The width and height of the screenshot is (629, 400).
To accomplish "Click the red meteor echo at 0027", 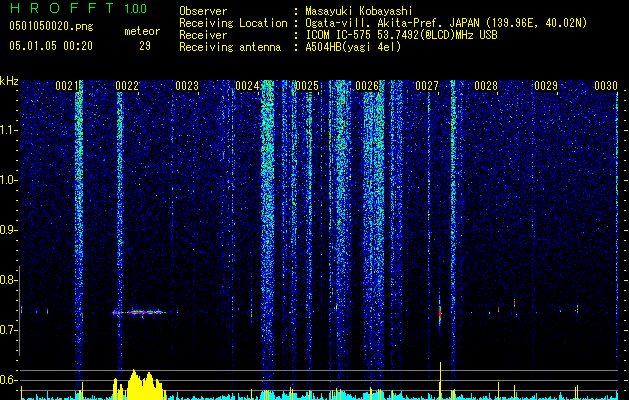I will pyautogui.click(x=440, y=311).
